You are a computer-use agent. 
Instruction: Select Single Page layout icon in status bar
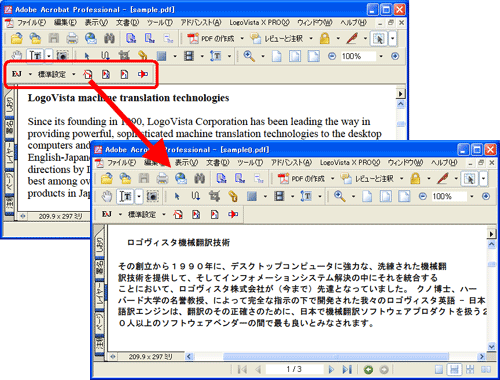(x=439, y=369)
